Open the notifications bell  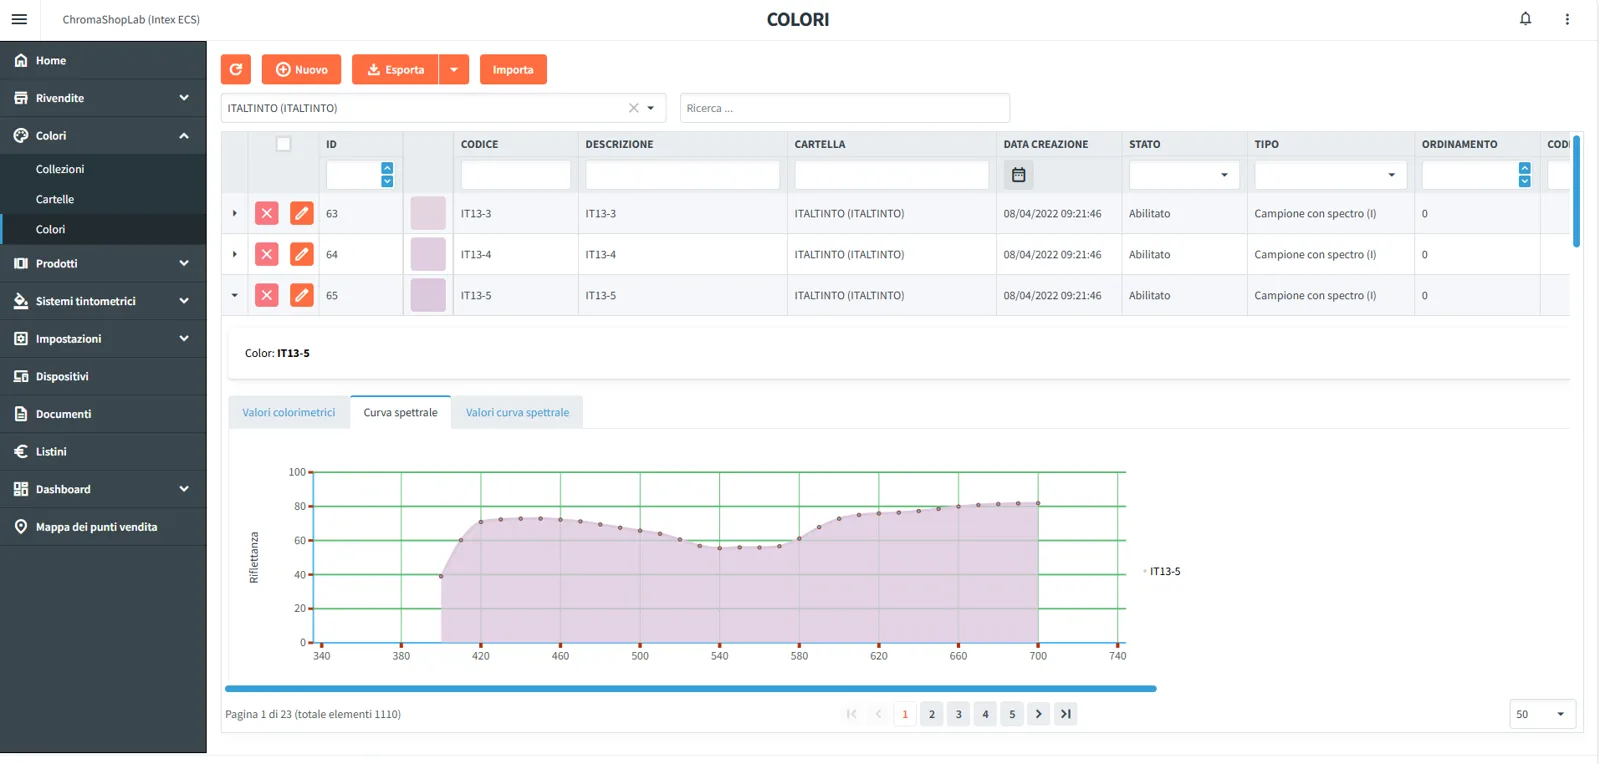(1525, 19)
